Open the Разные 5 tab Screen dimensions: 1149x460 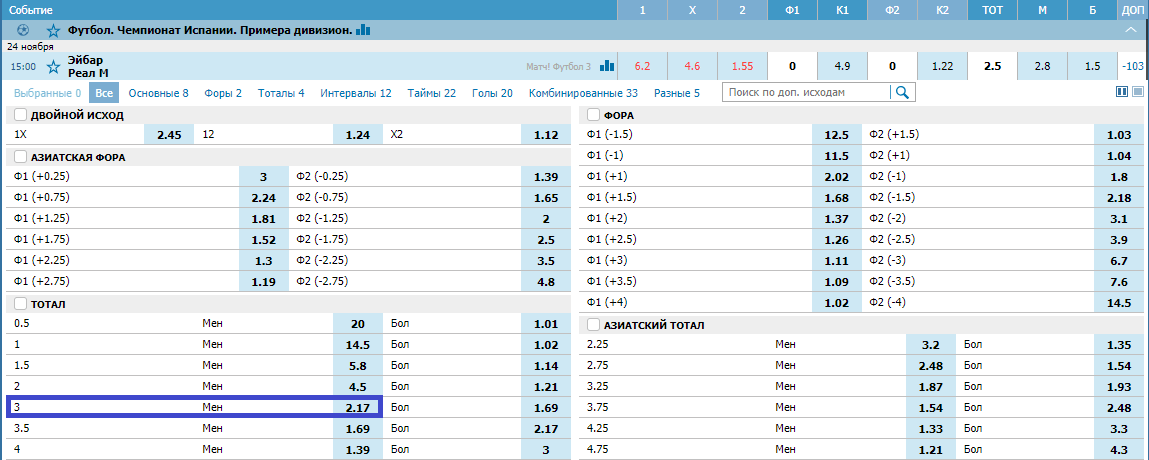click(x=676, y=93)
